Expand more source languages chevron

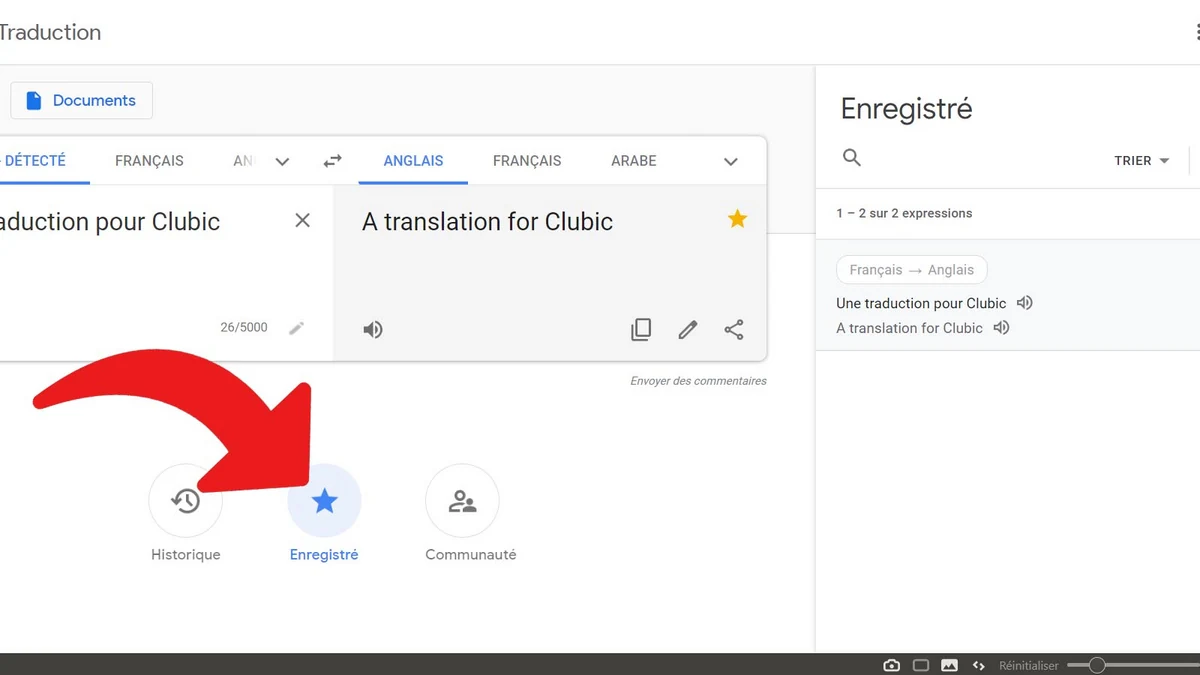click(282, 161)
